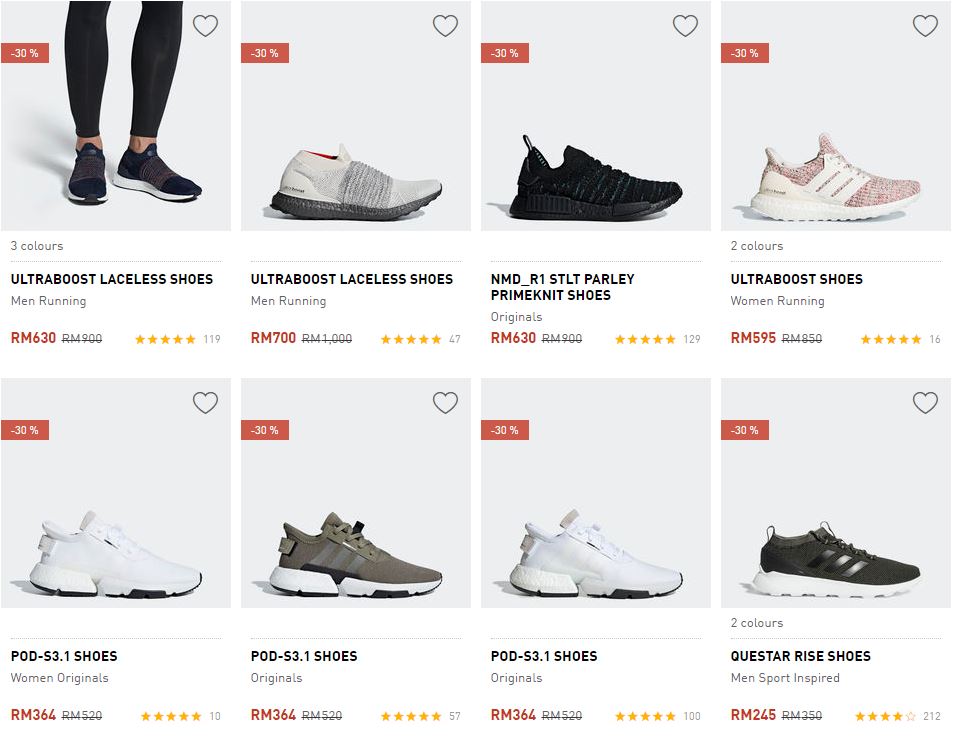The image size is (954, 739).
Task: View star rating with 129 reviews
Action: click(645, 339)
